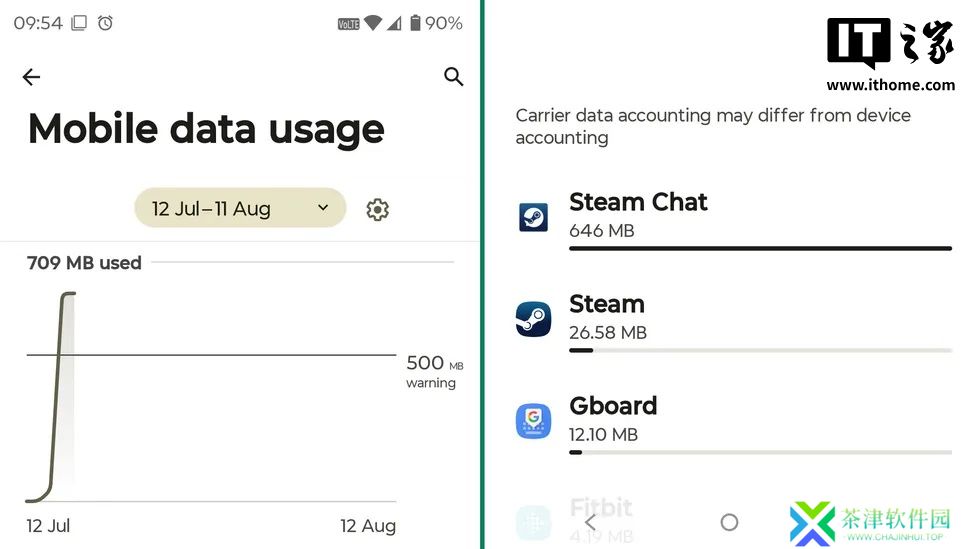Open Steam 26.58 MB usage entry

click(734, 322)
